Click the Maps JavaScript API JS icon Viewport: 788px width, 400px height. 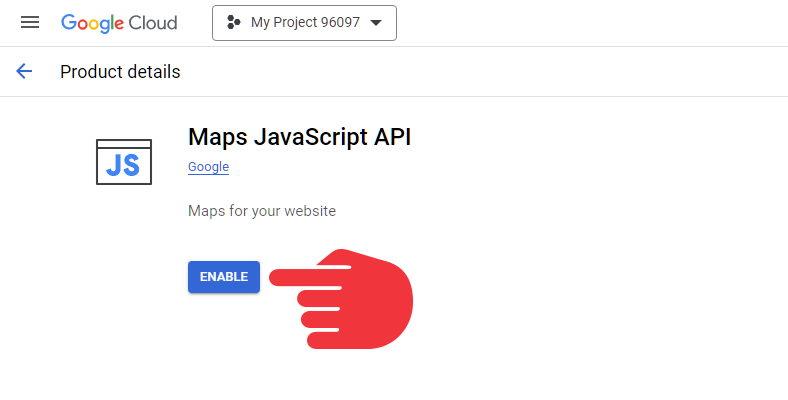(x=124, y=162)
